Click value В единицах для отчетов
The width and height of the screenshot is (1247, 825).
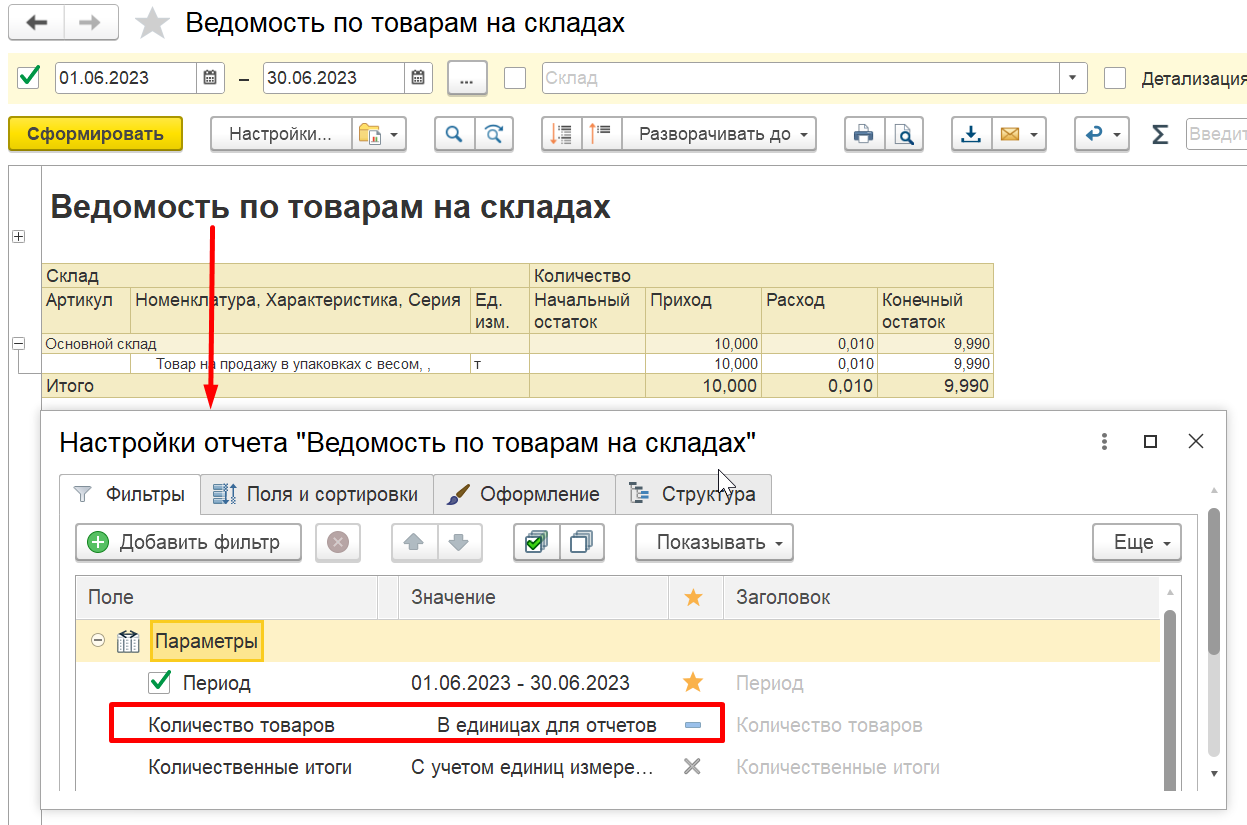coord(547,726)
